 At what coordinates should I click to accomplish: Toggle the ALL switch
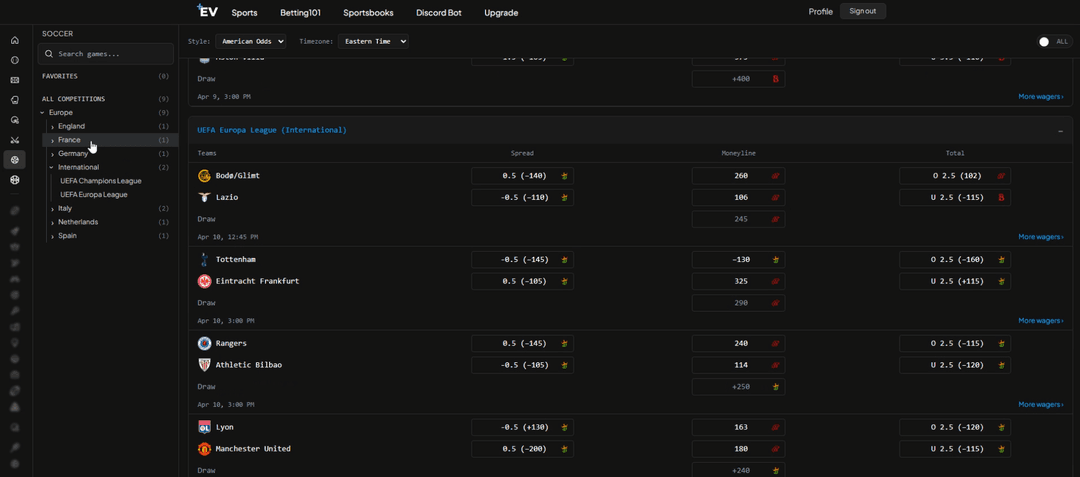pos(1054,42)
